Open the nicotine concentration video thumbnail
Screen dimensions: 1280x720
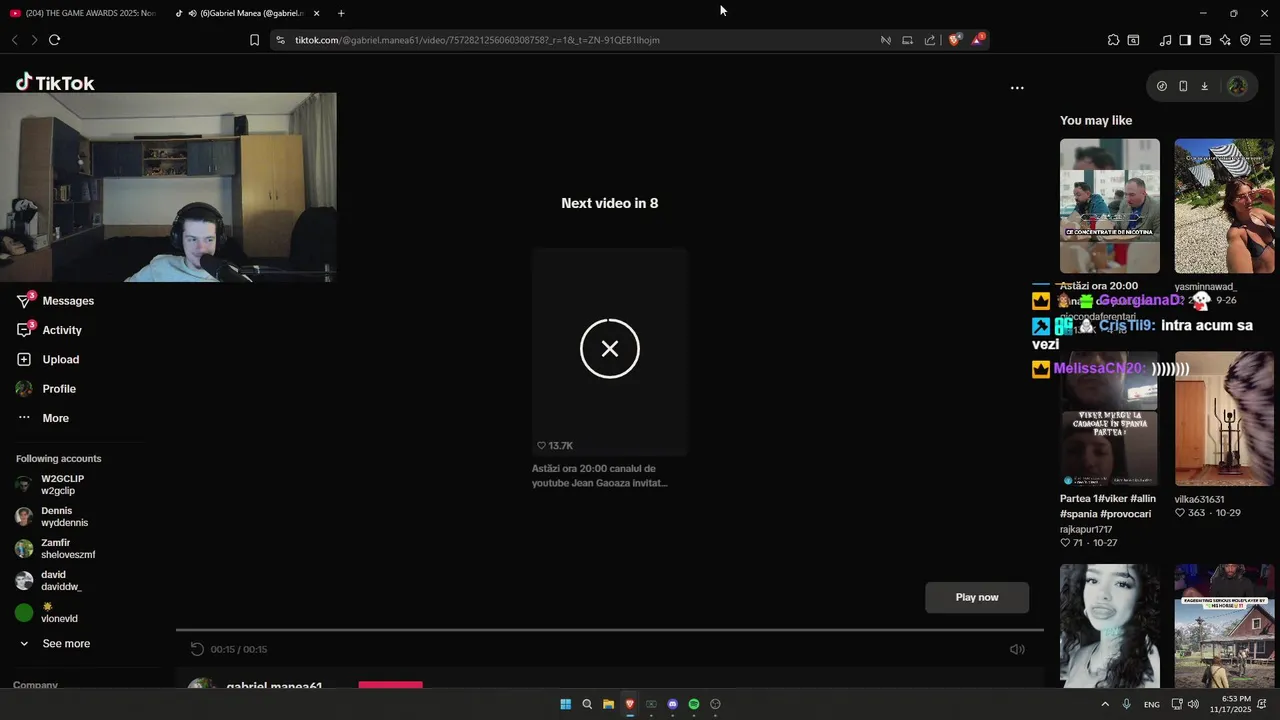click(1110, 206)
